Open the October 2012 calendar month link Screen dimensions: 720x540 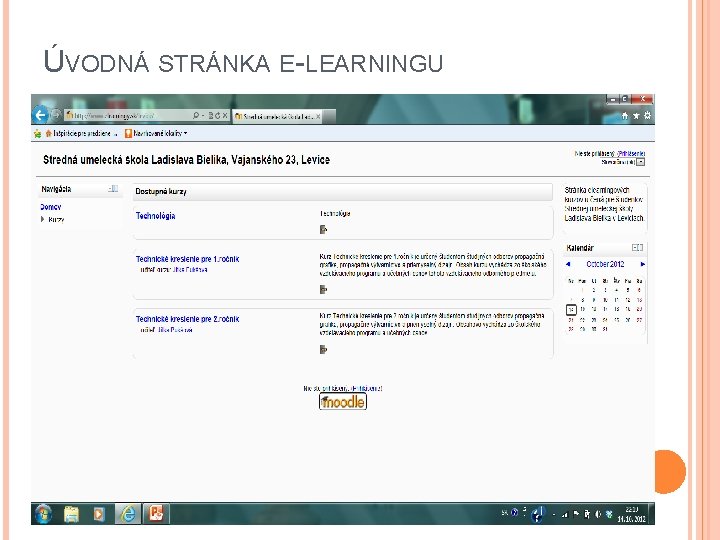(605, 264)
